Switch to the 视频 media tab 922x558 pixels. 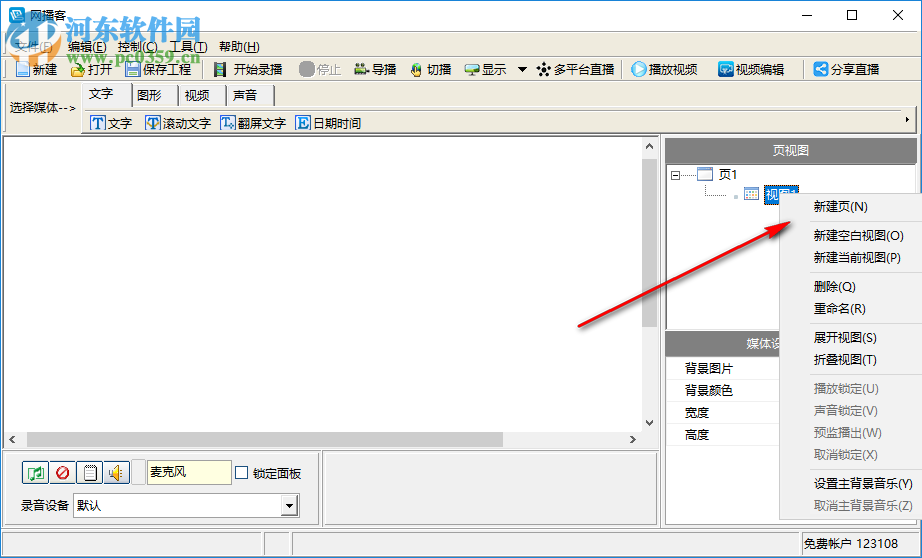point(202,95)
